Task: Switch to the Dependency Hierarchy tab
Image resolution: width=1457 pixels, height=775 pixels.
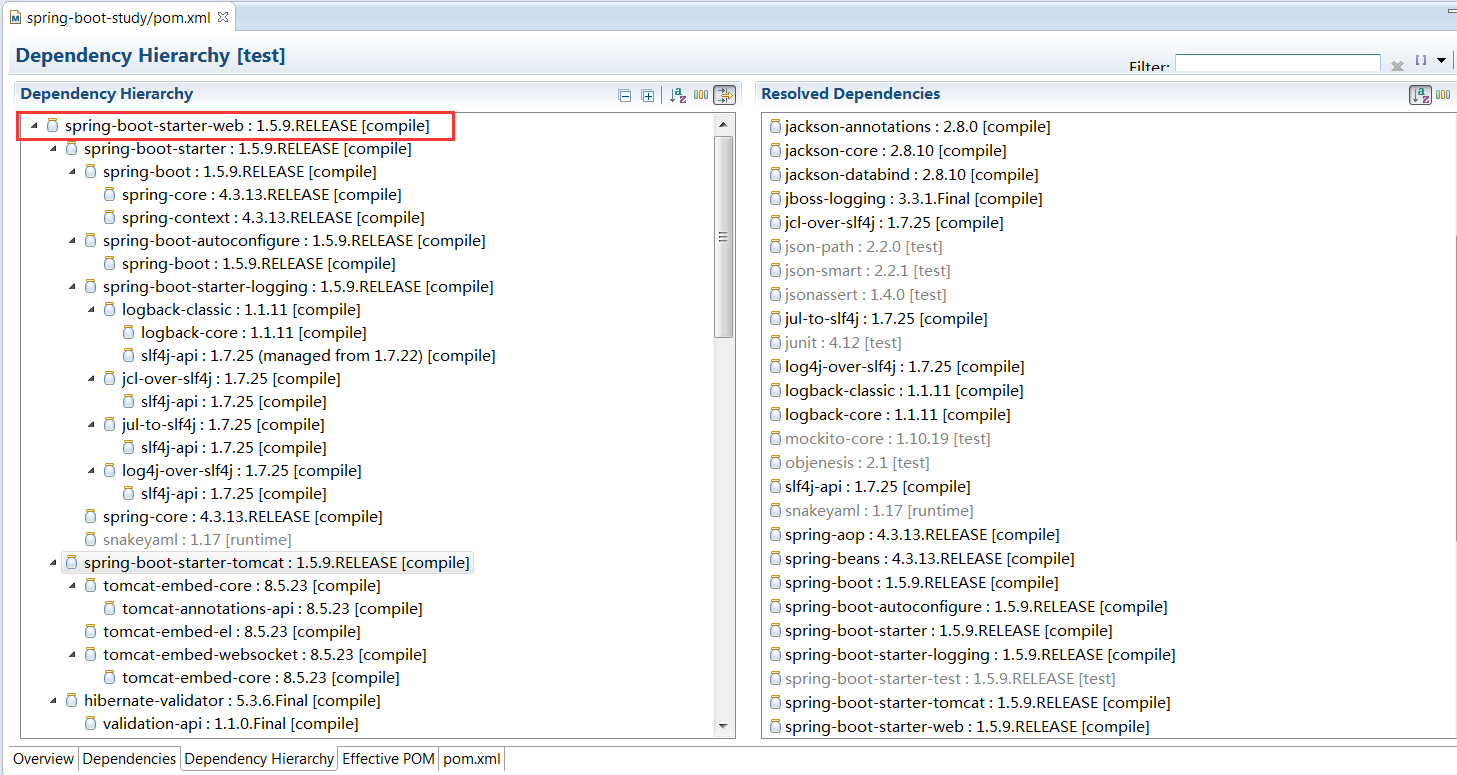Action: (x=259, y=759)
